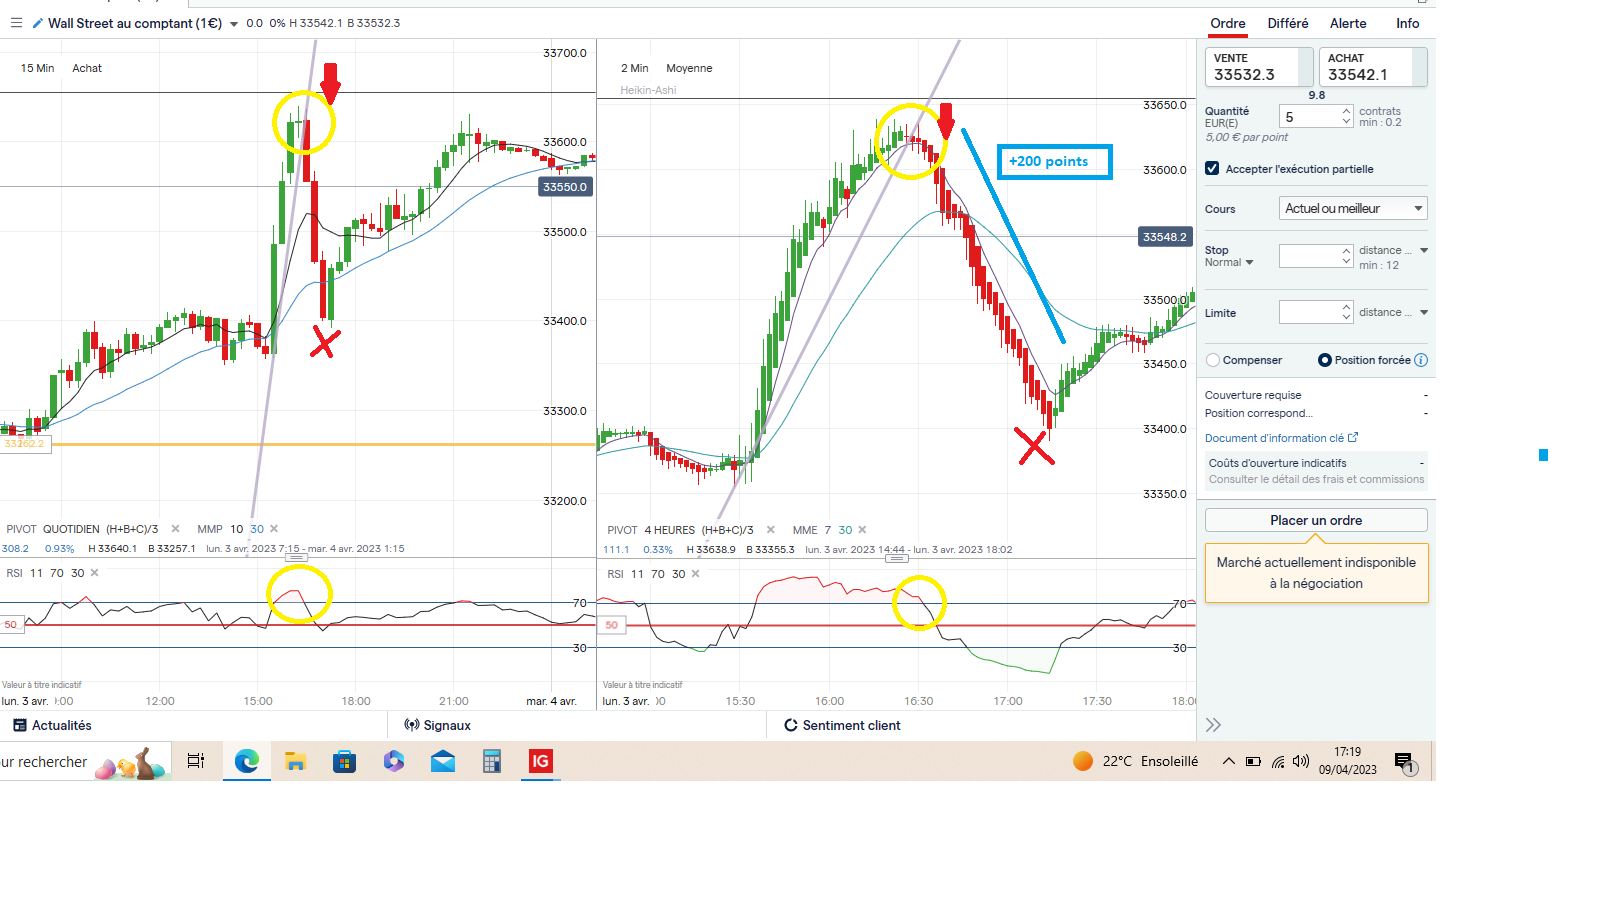The width and height of the screenshot is (1600, 900).
Task: Click the Wi-Fi network tray icon
Action: [1278, 762]
